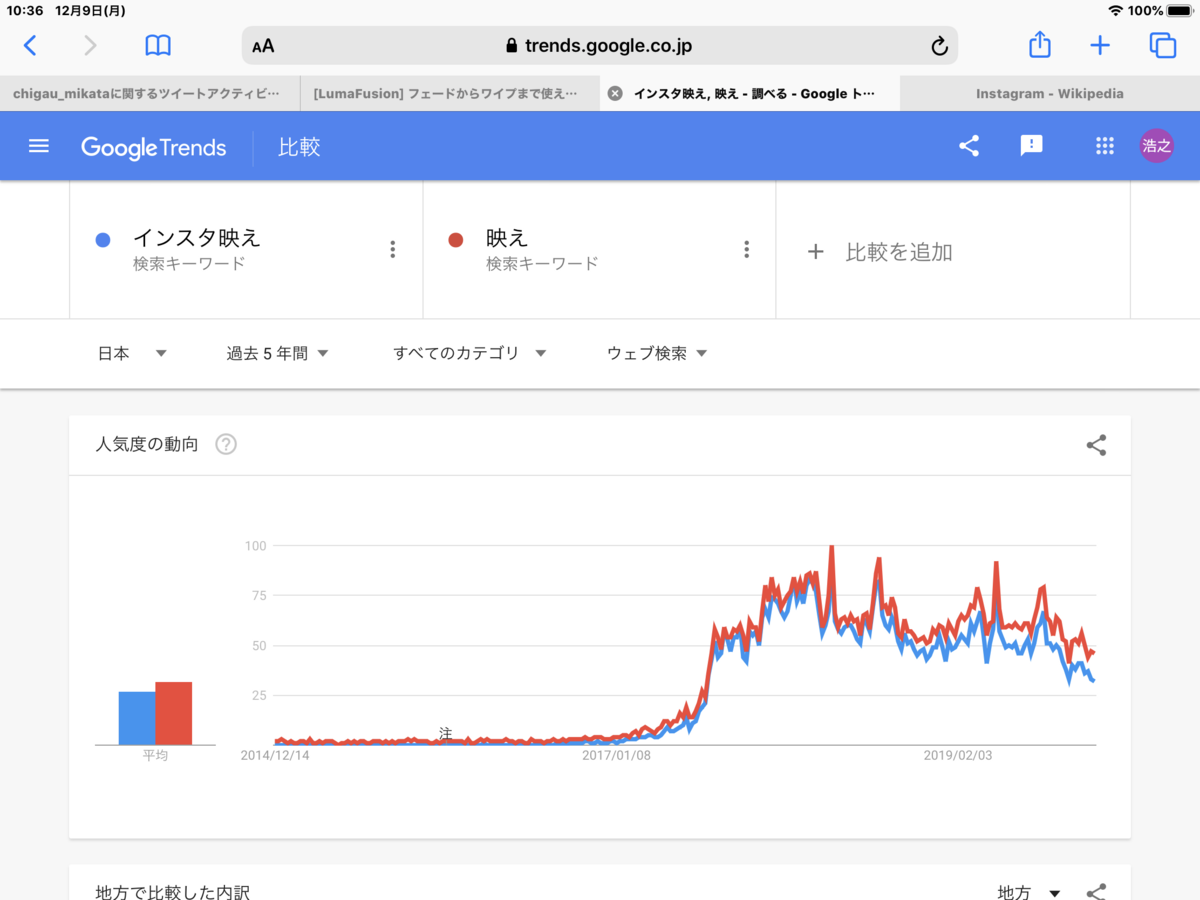1200x900 pixels.
Task: Open the AA reader text-size menu
Action: pos(263,46)
